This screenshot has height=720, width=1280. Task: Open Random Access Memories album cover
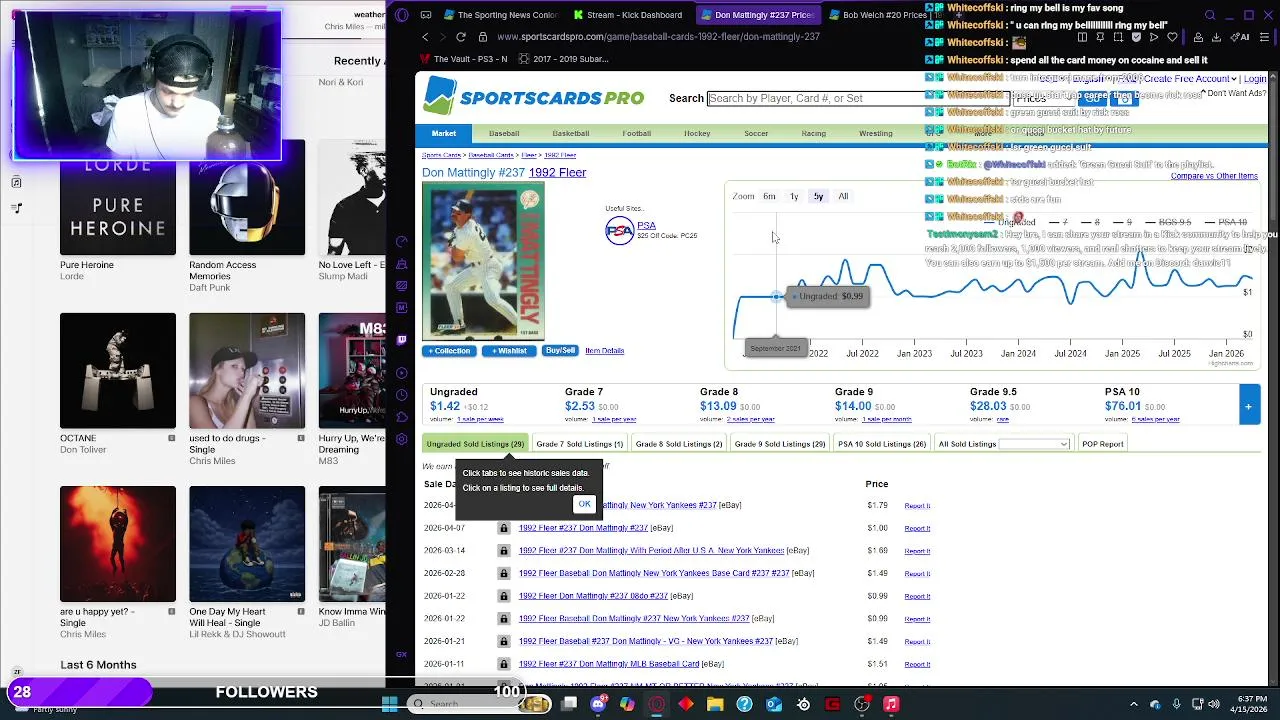click(247, 197)
